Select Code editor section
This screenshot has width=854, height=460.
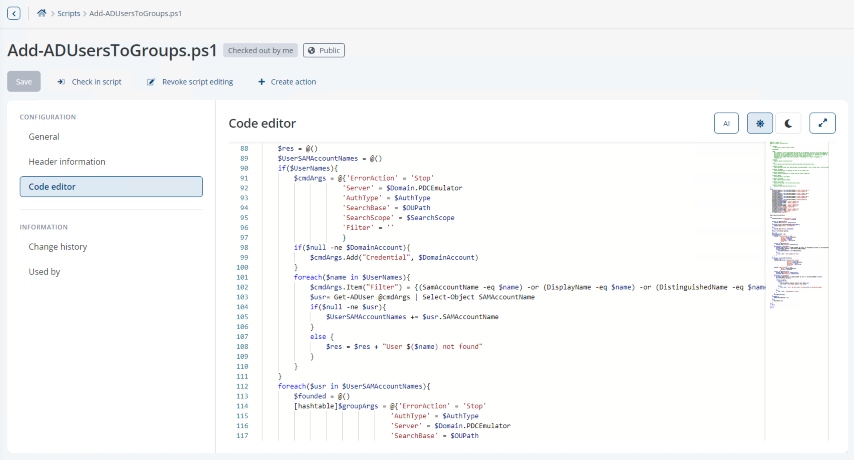click(111, 187)
